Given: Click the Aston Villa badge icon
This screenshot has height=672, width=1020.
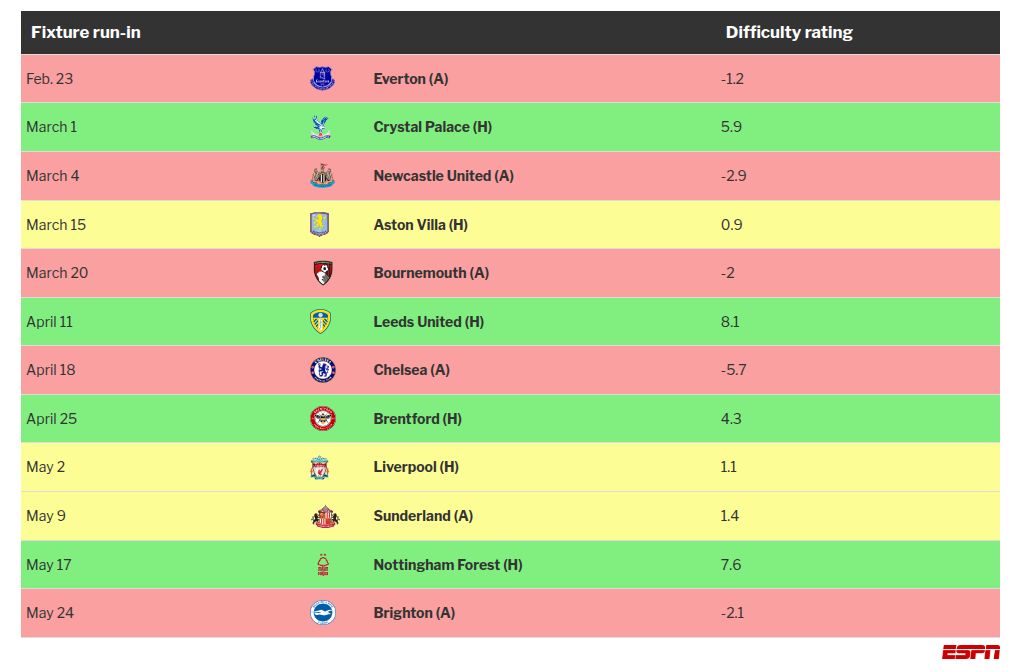Looking at the screenshot, I should (x=320, y=225).
